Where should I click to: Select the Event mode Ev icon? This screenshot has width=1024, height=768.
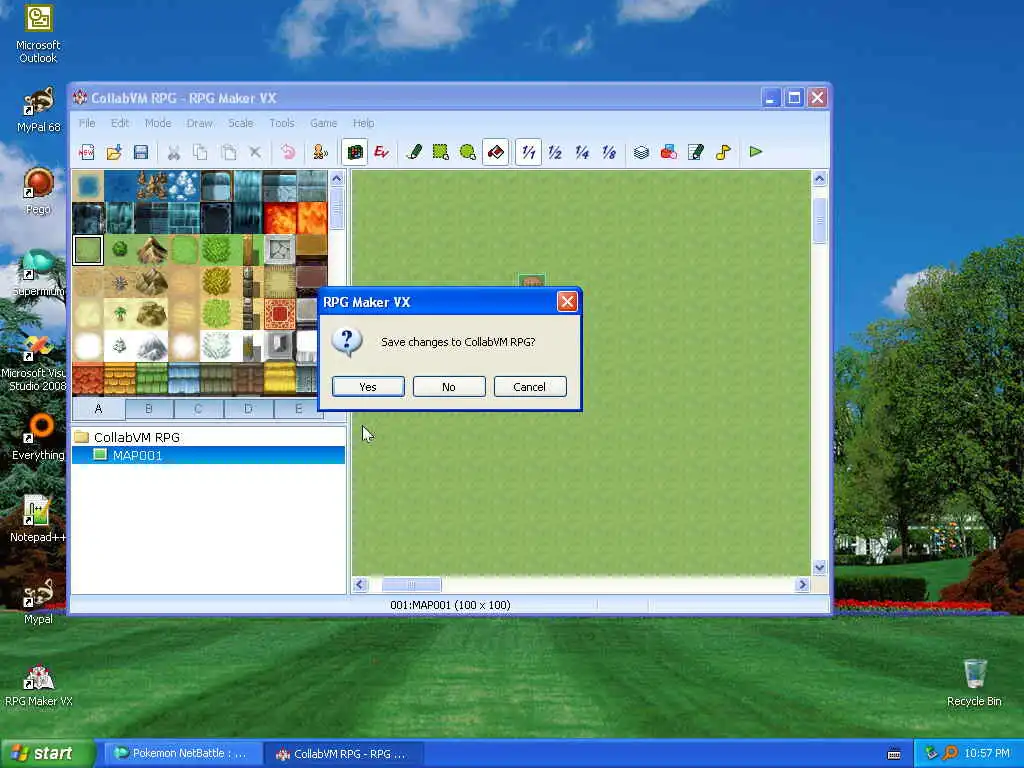pyautogui.click(x=381, y=152)
